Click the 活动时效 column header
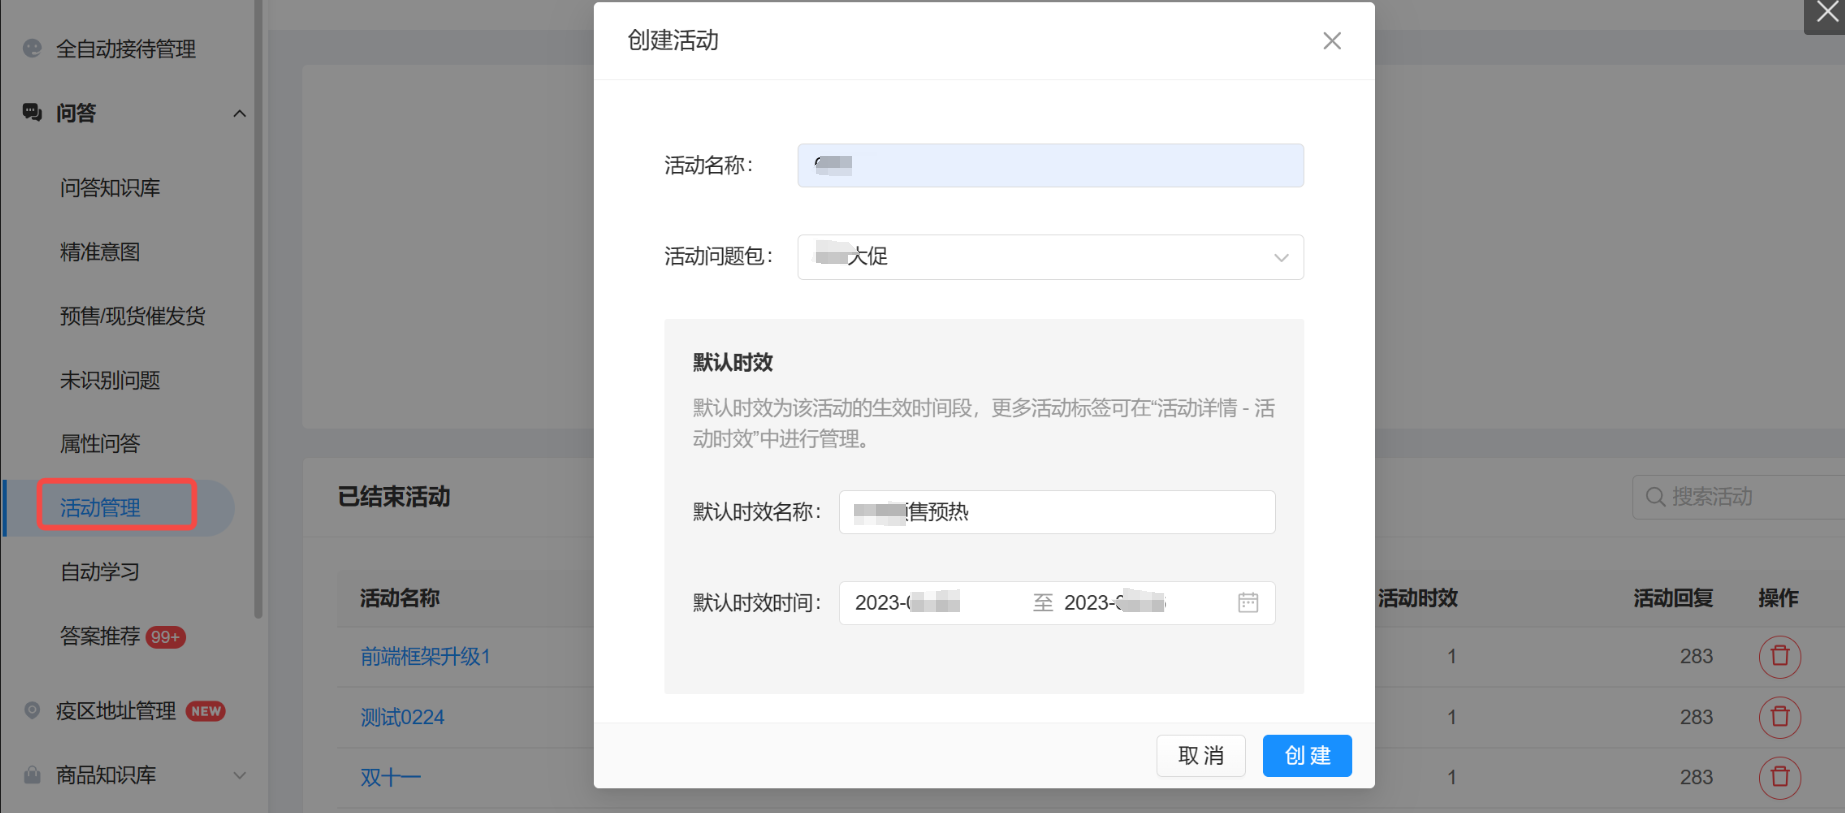Image resolution: width=1845 pixels, height=813 pixels. tap(1418, 598)
